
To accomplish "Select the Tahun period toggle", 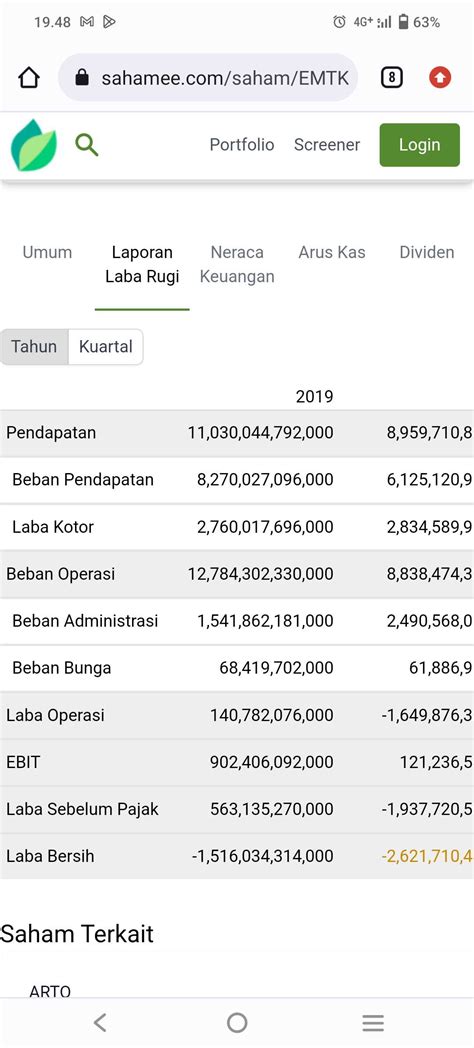I will pyautogui.click(x=34, y=347).
